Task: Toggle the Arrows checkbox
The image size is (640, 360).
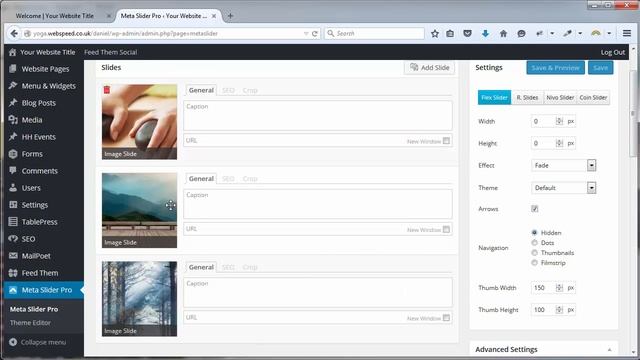Action: 535,209
